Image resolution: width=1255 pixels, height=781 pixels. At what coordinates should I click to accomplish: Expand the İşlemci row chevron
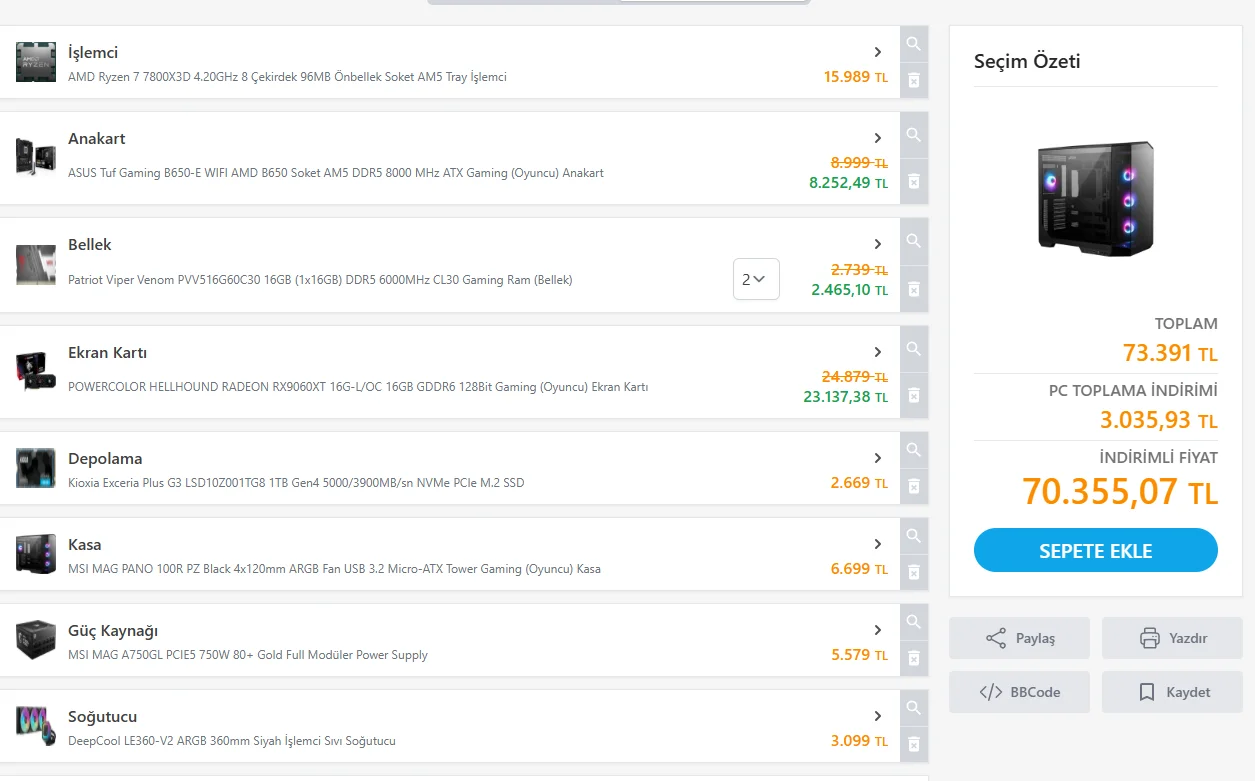point(878,52)
